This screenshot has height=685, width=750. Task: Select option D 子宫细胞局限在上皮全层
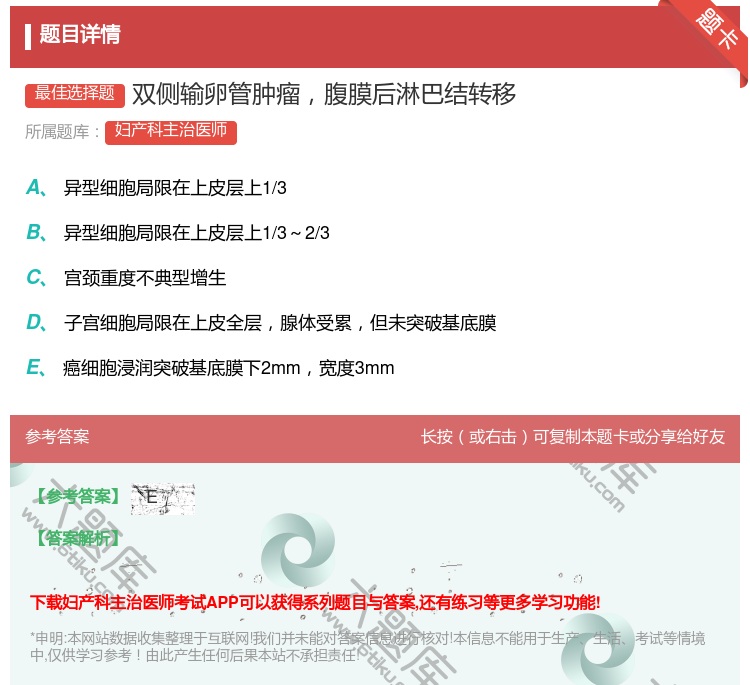point(280,323)
